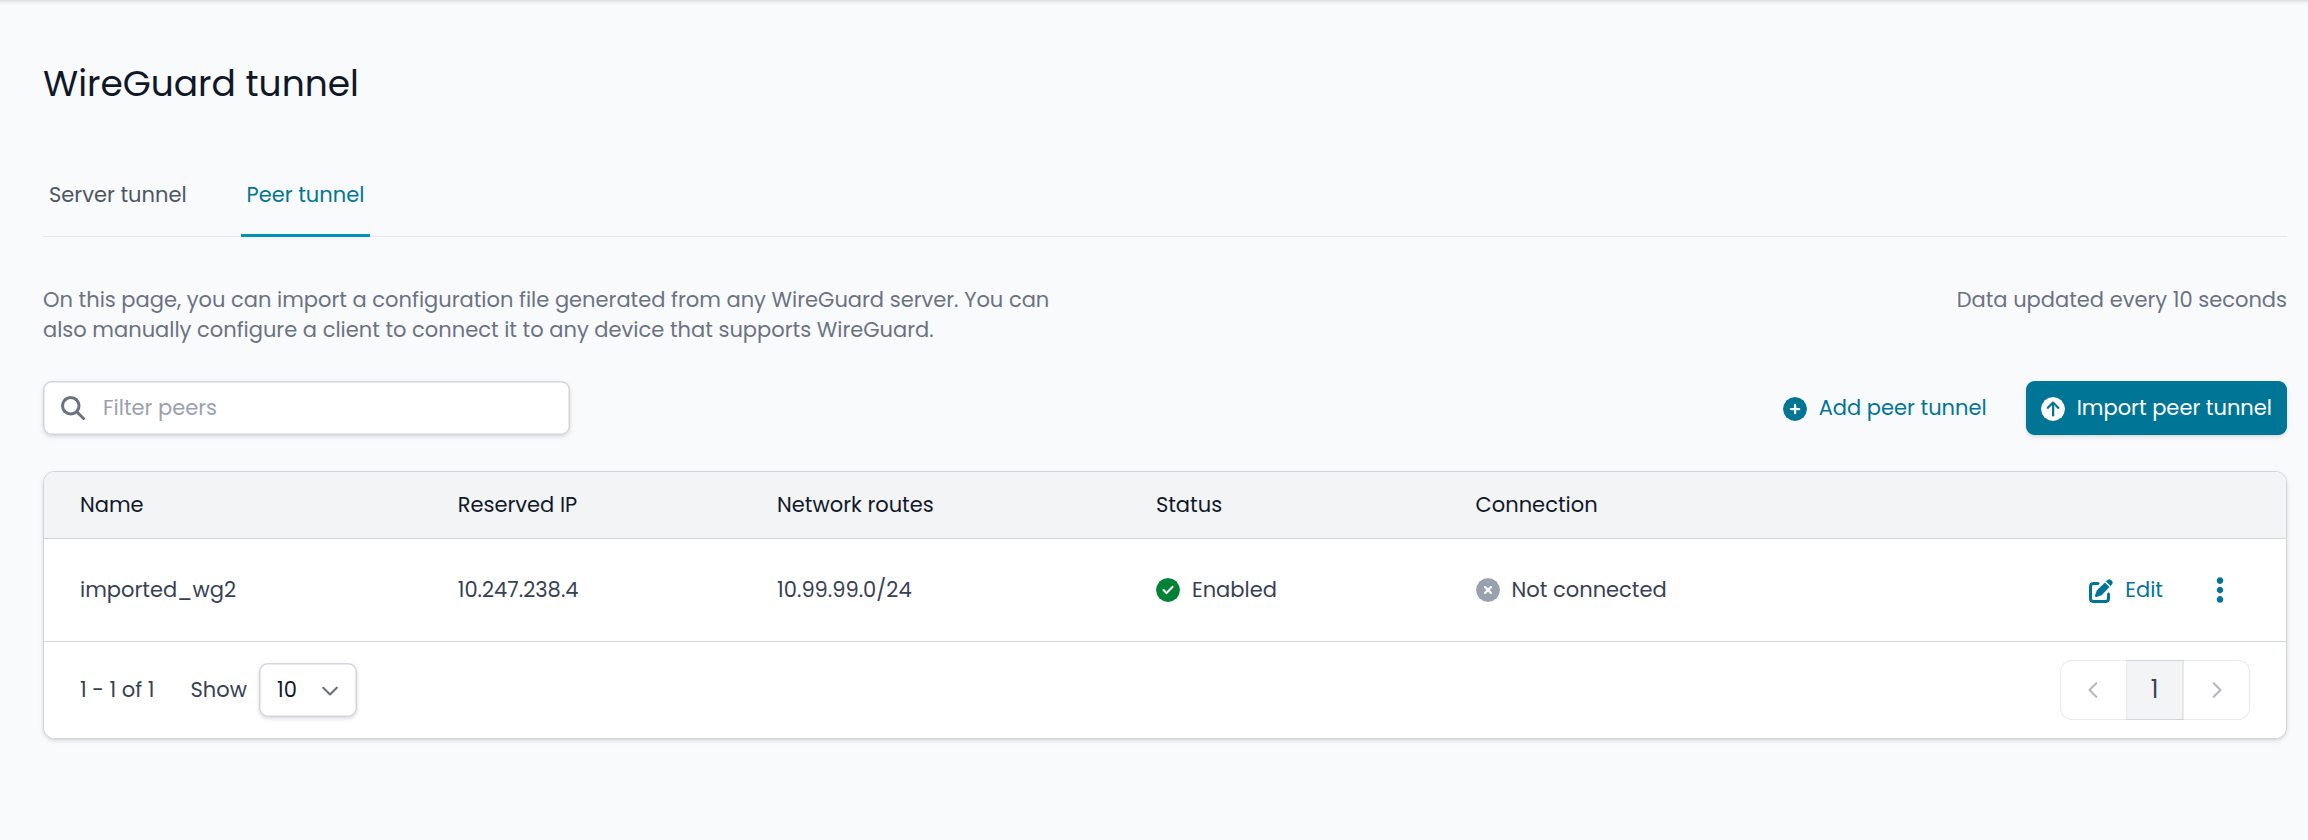Image resolution: width=2308 pixels, height=840 pixels.
Task: Click the imported_wg2 peer name
Action: point(158,590)
